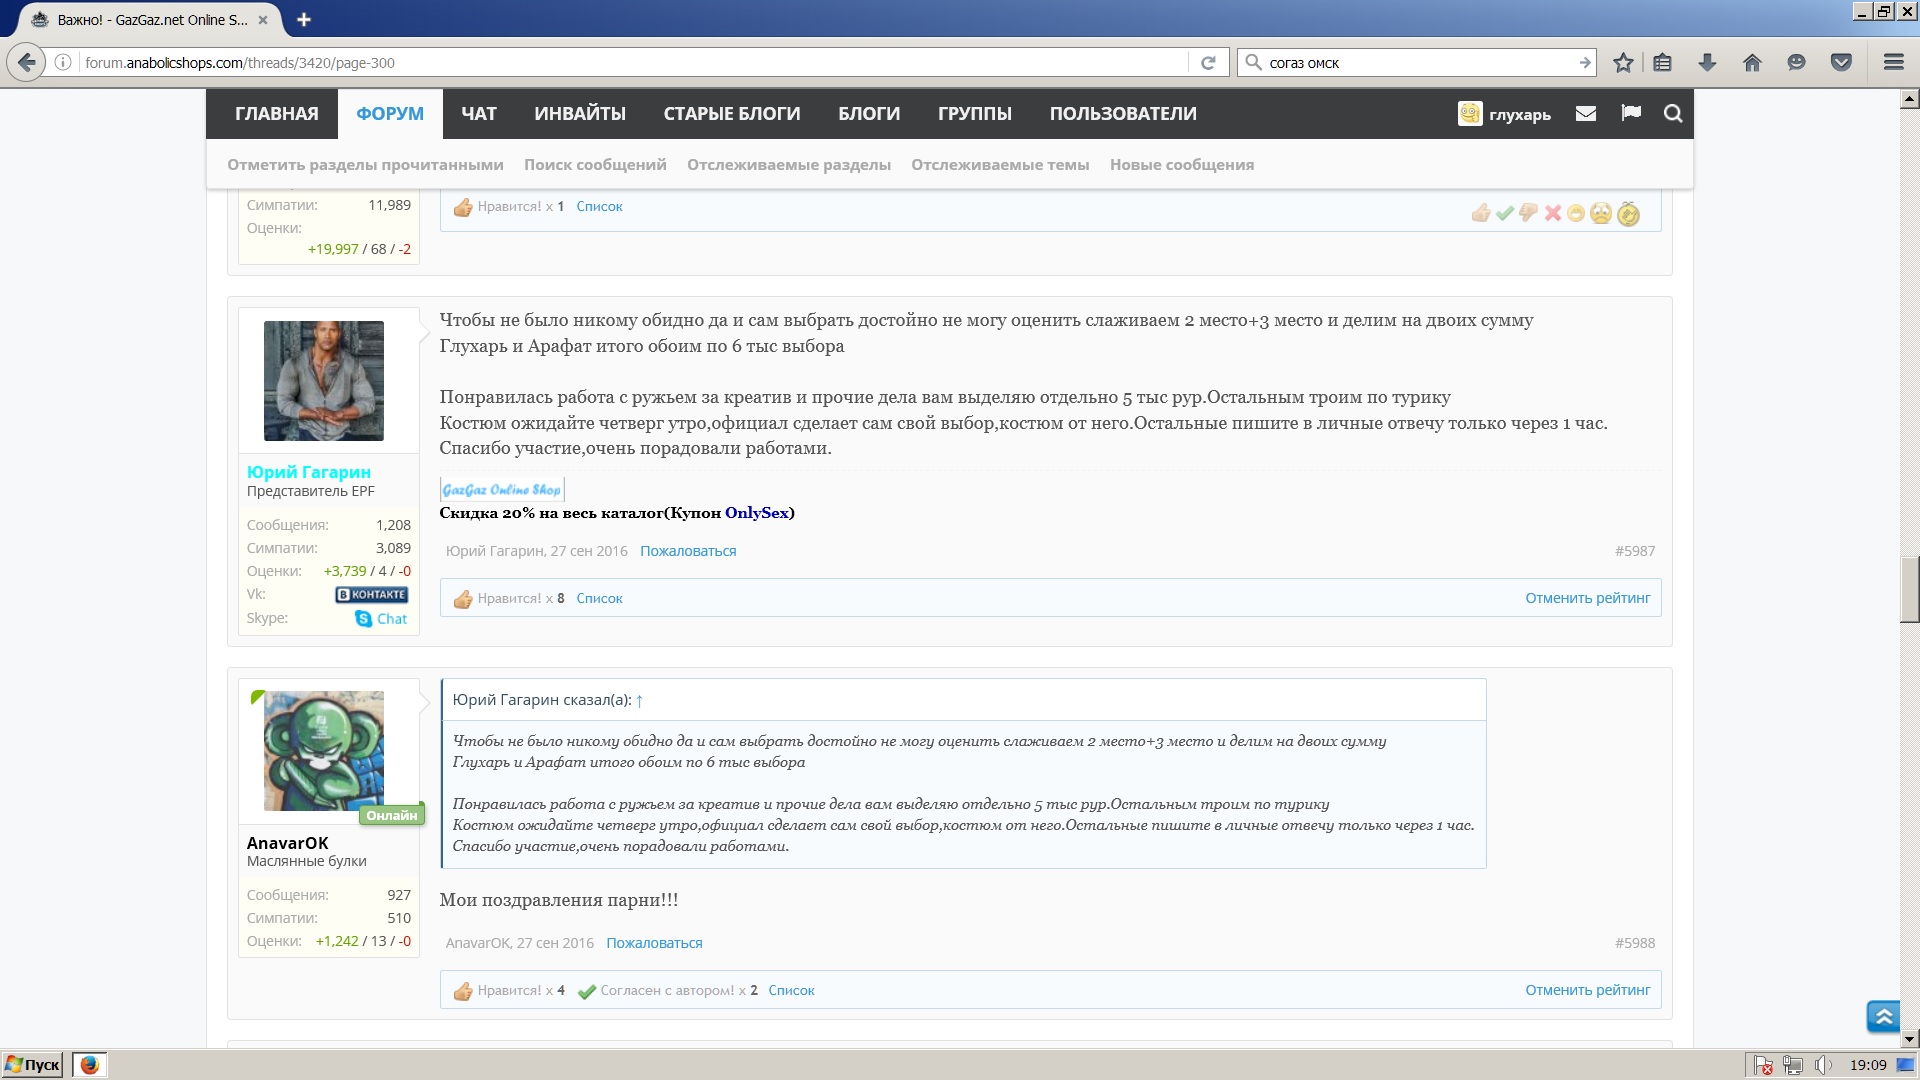Click Отменить рейтинг on post #5987

coord(1587,598)
